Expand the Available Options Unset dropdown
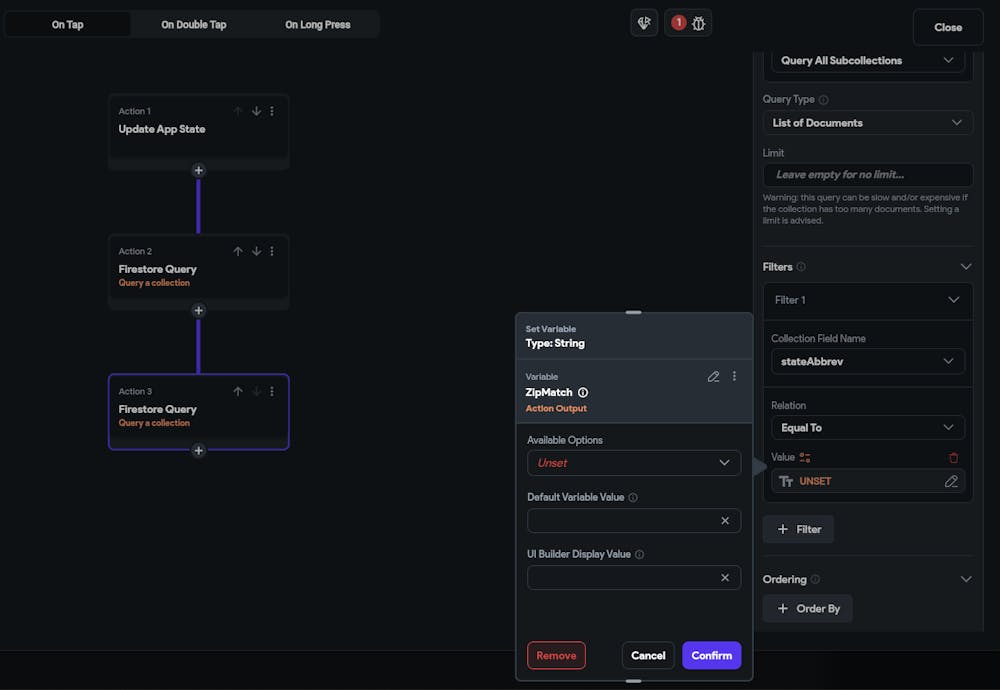 634,463
